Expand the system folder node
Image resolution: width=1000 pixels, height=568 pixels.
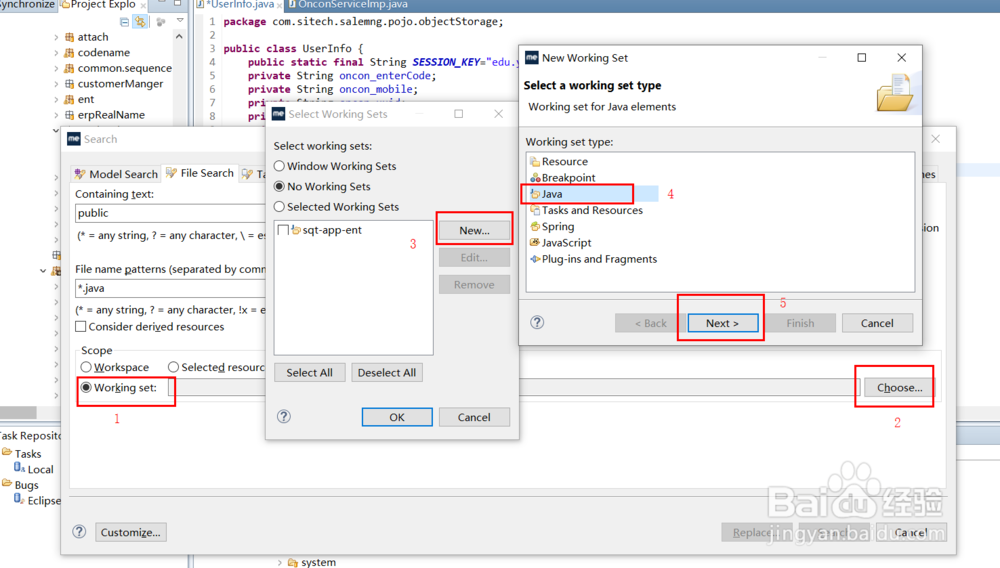click(x=279, y=562)
